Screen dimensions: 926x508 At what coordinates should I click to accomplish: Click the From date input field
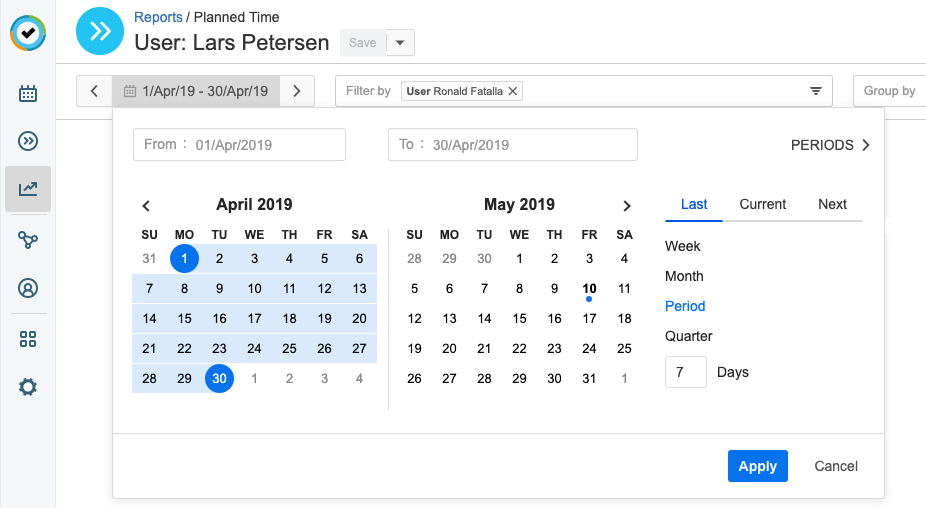pos(239,145)
